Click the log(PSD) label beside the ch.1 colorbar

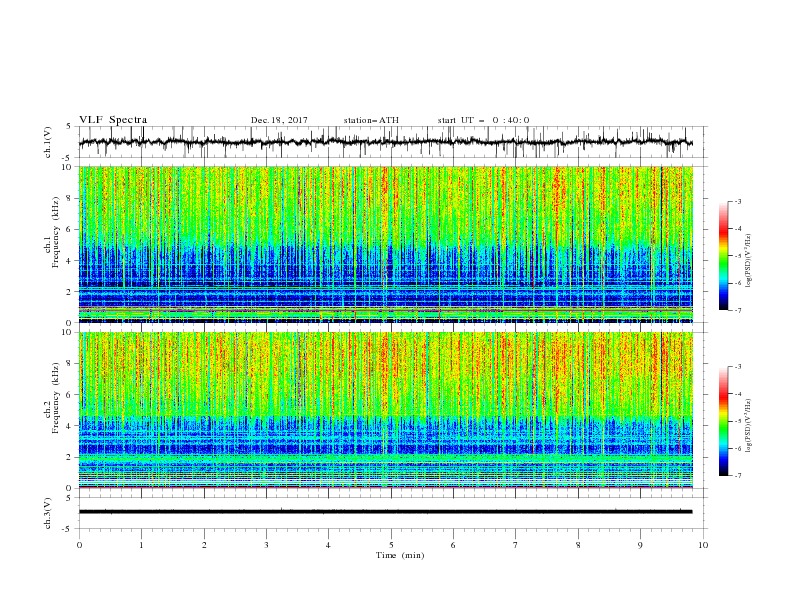[x=748, y=261]
